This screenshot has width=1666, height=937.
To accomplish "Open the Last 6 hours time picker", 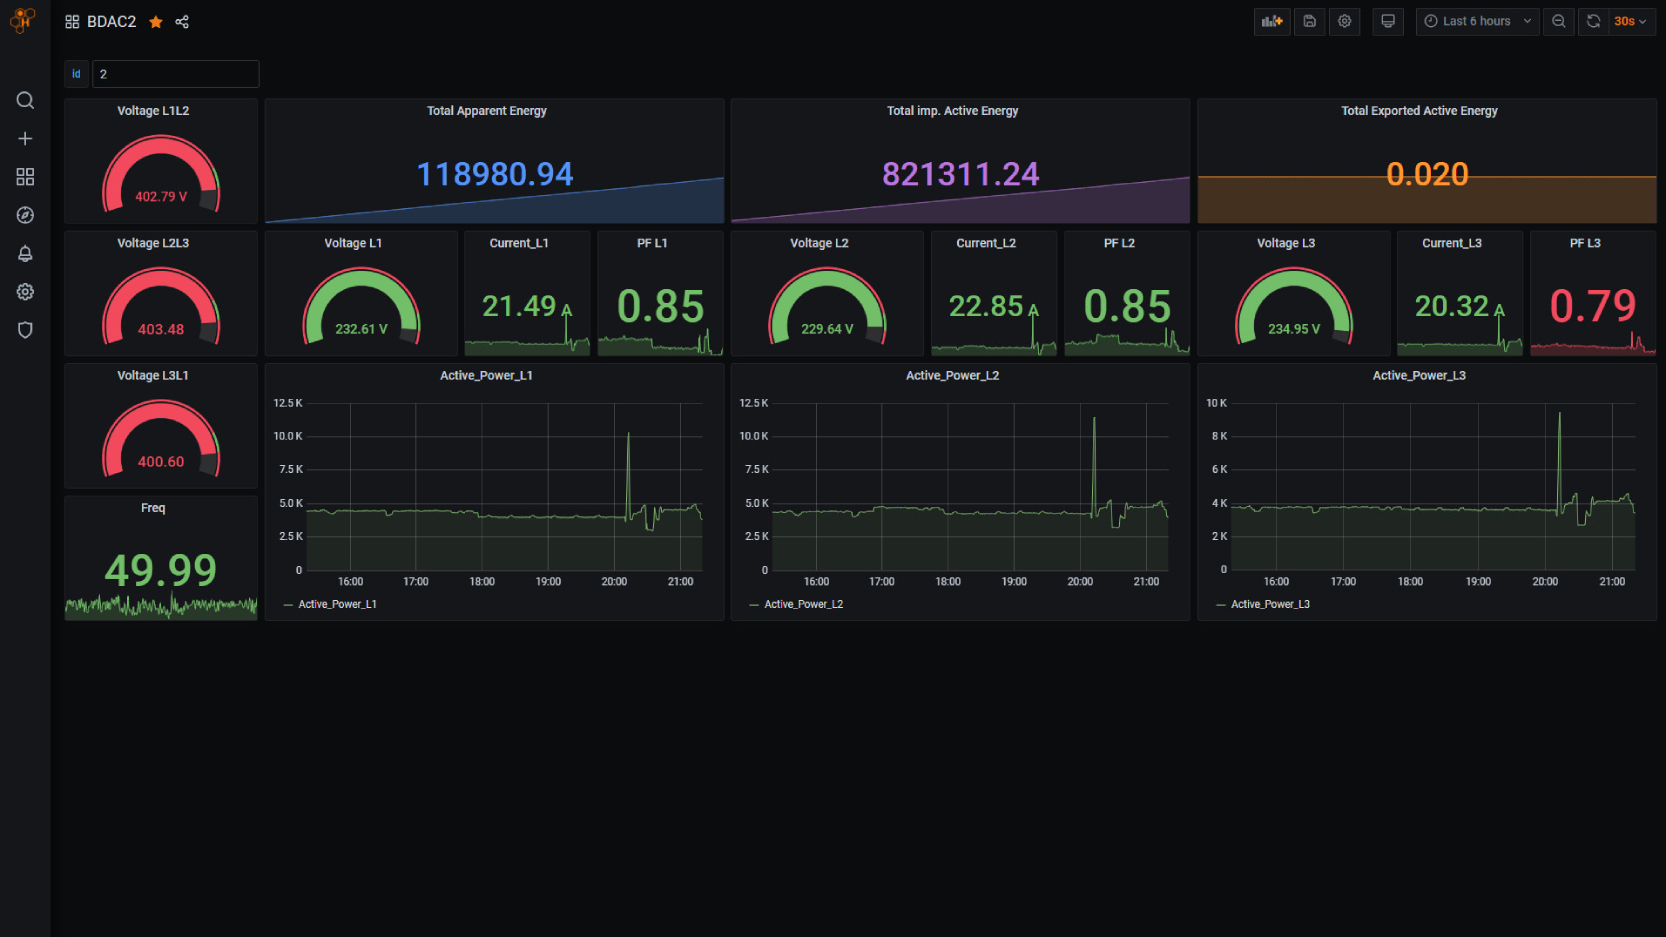I will click(x=1478, y=21).
